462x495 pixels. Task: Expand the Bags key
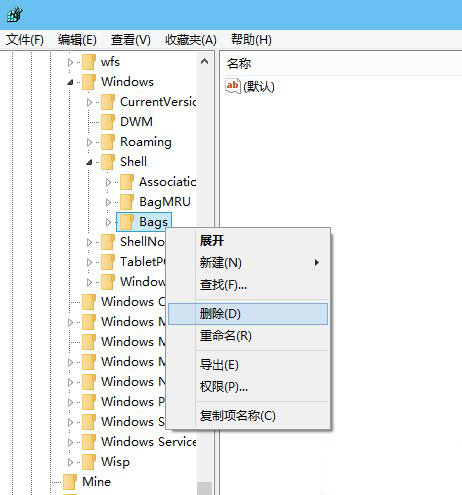pos(108,222)
